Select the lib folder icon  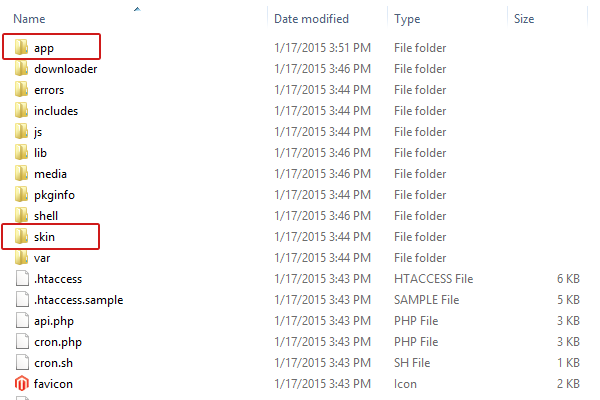21,152
